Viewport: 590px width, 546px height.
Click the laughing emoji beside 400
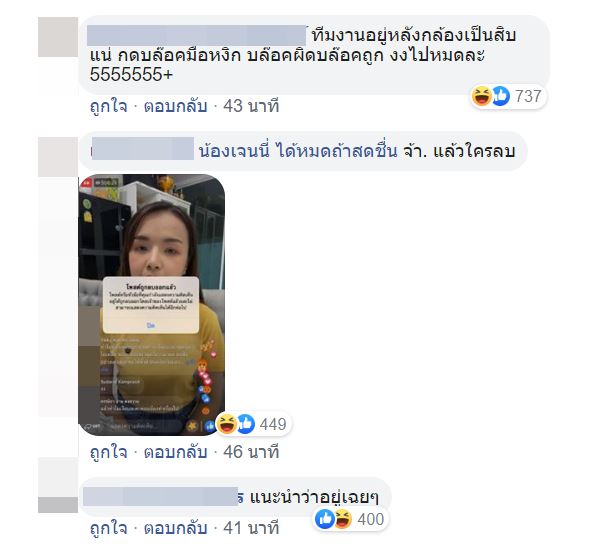coord(343,519)
